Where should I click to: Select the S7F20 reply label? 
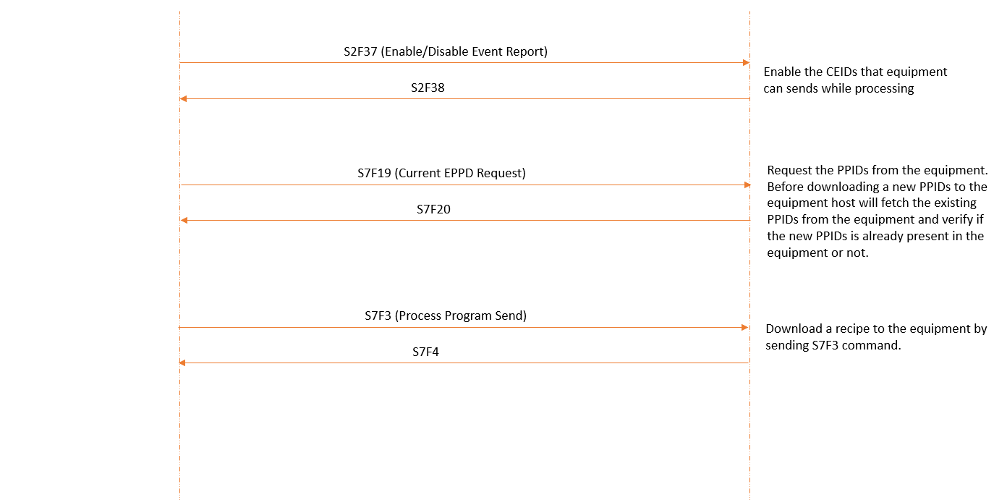coord(434,209)
